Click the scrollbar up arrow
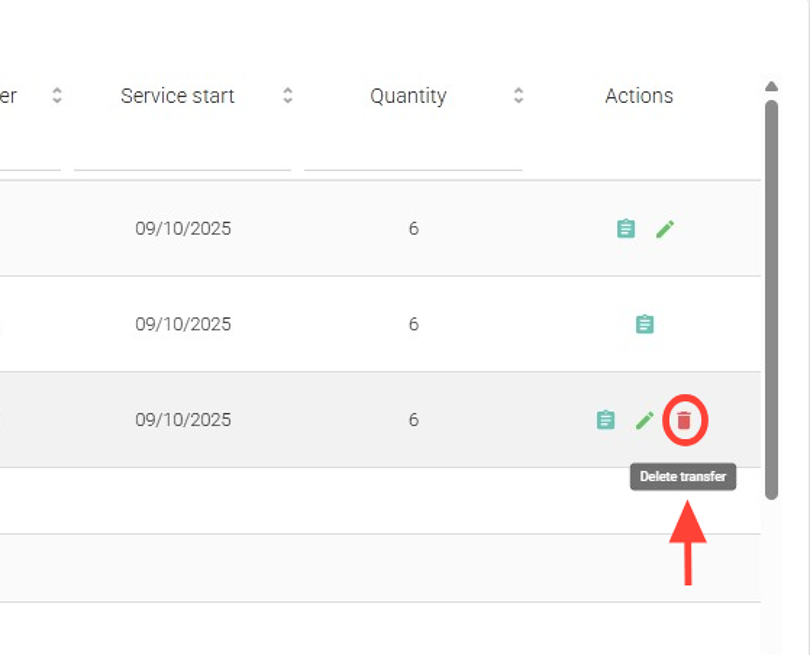 point(771,87)
